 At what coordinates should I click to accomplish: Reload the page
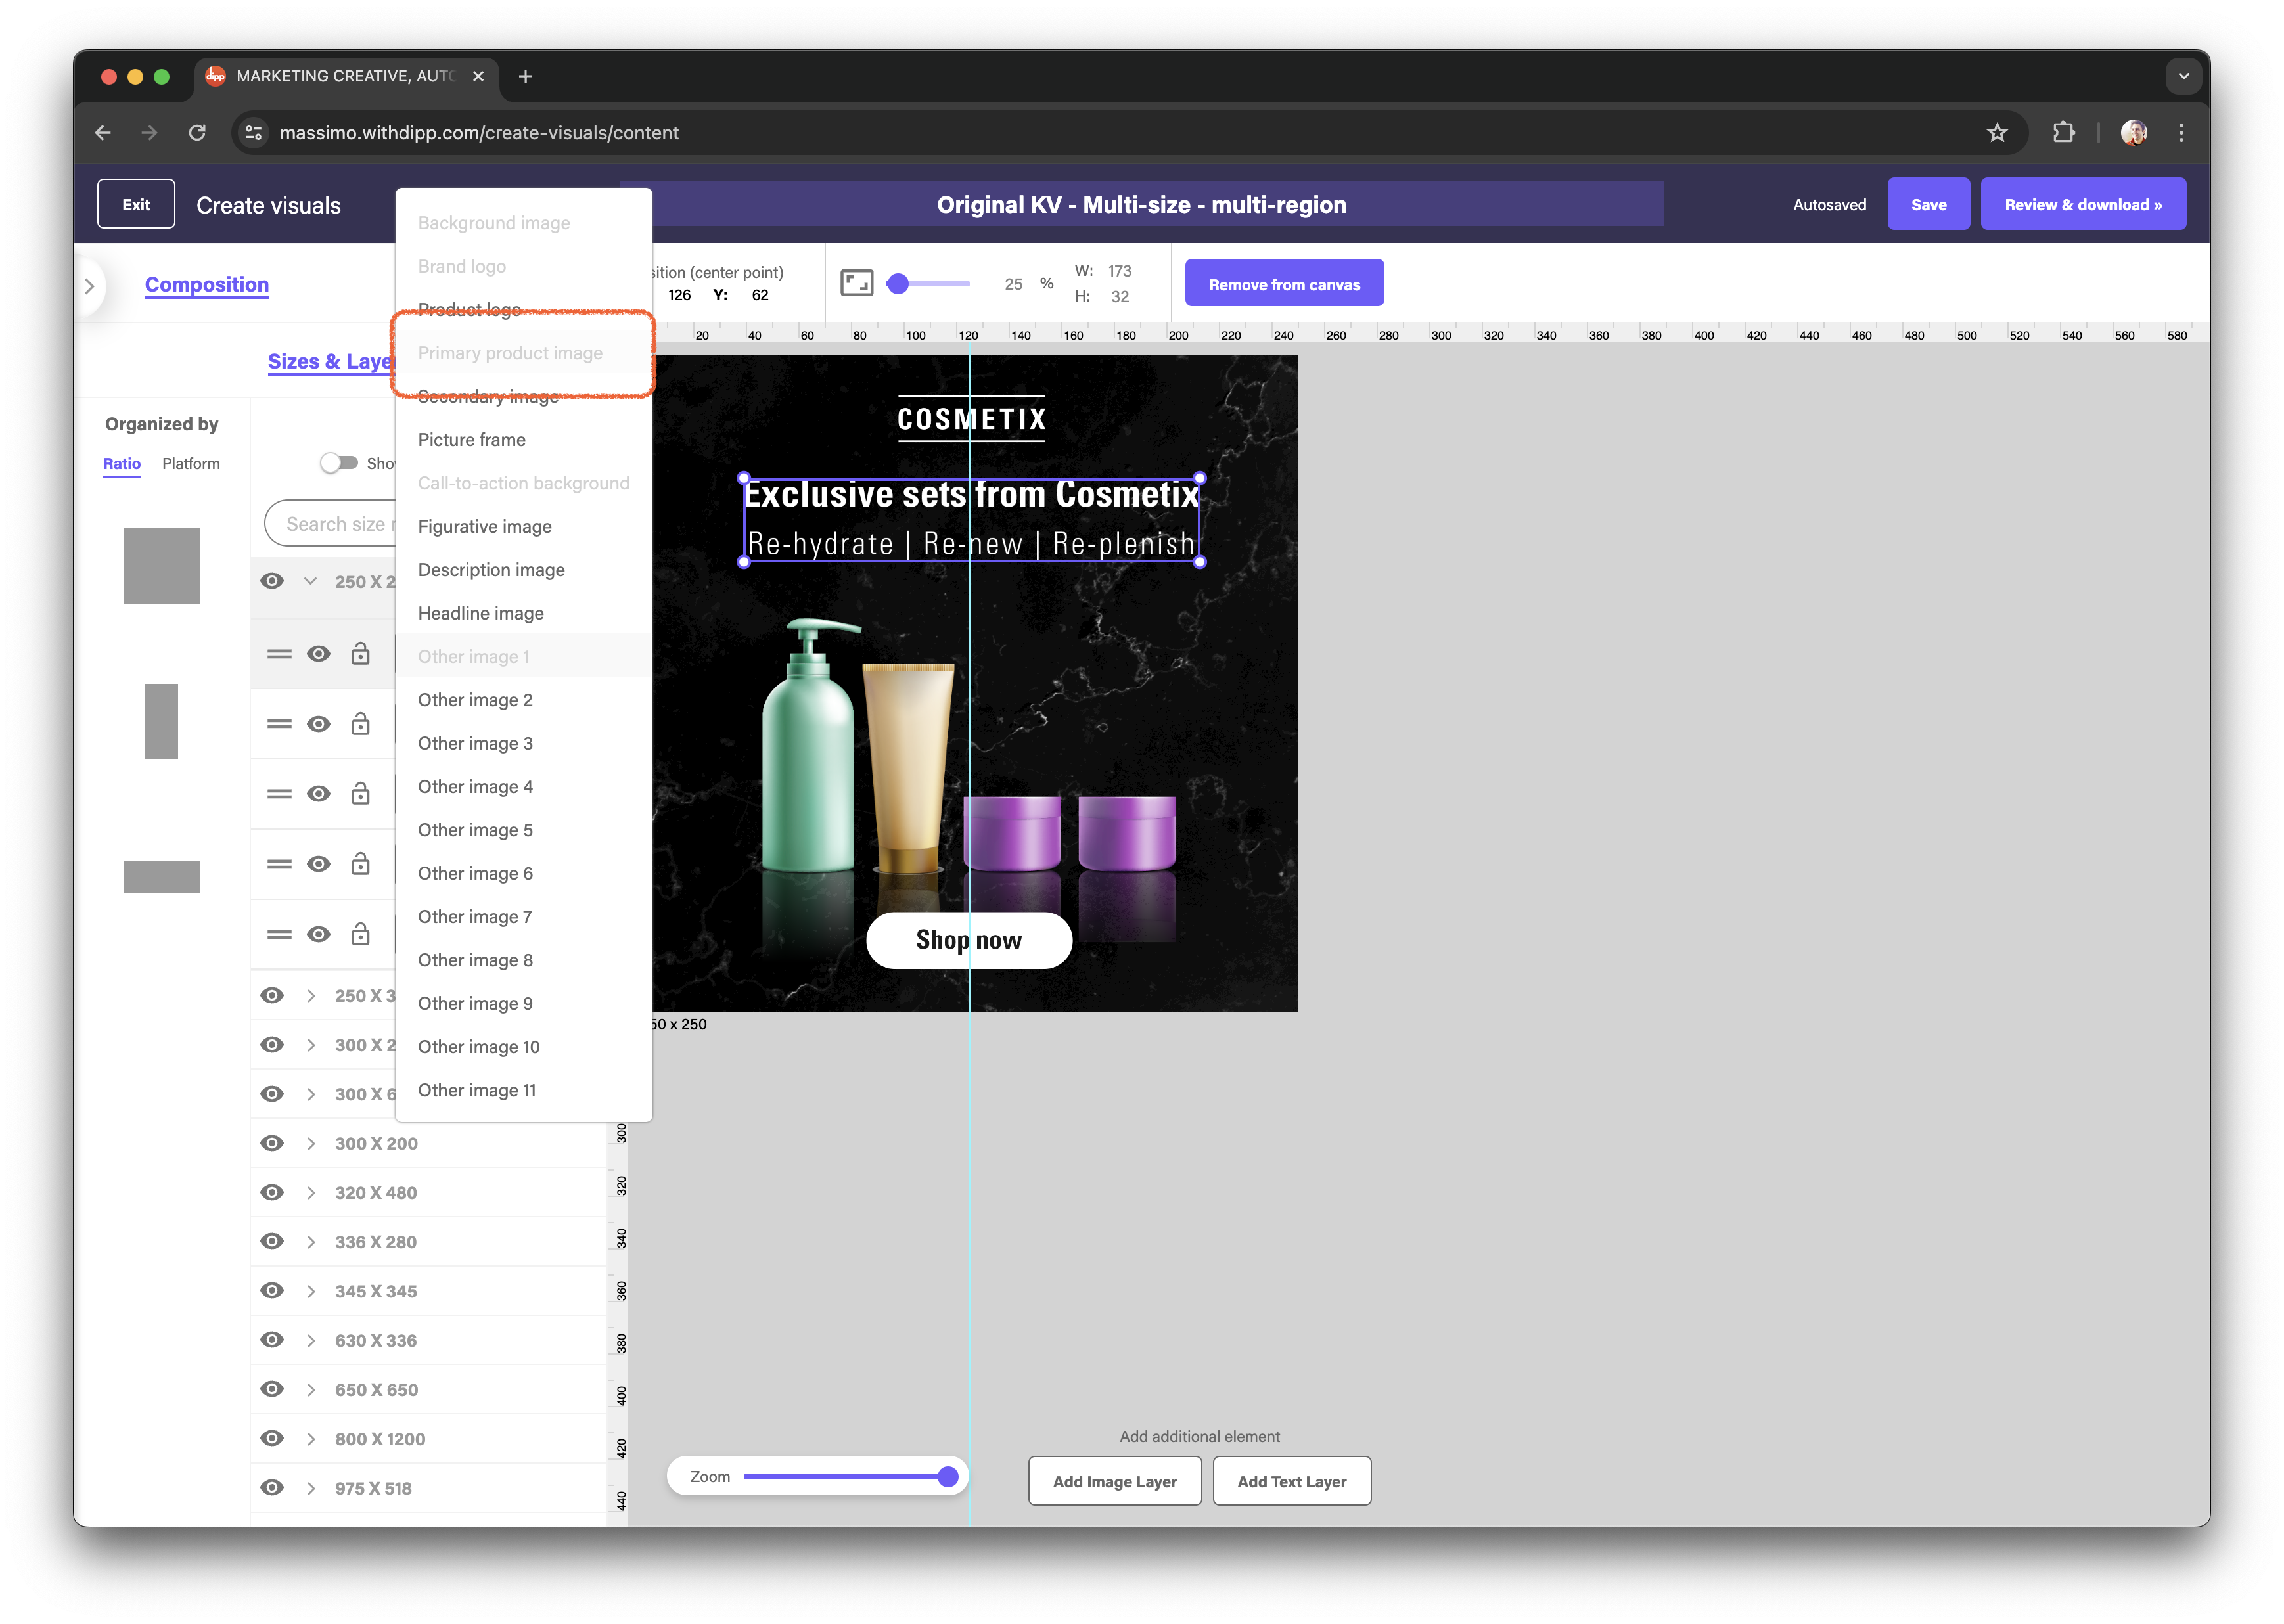[197, 133]
